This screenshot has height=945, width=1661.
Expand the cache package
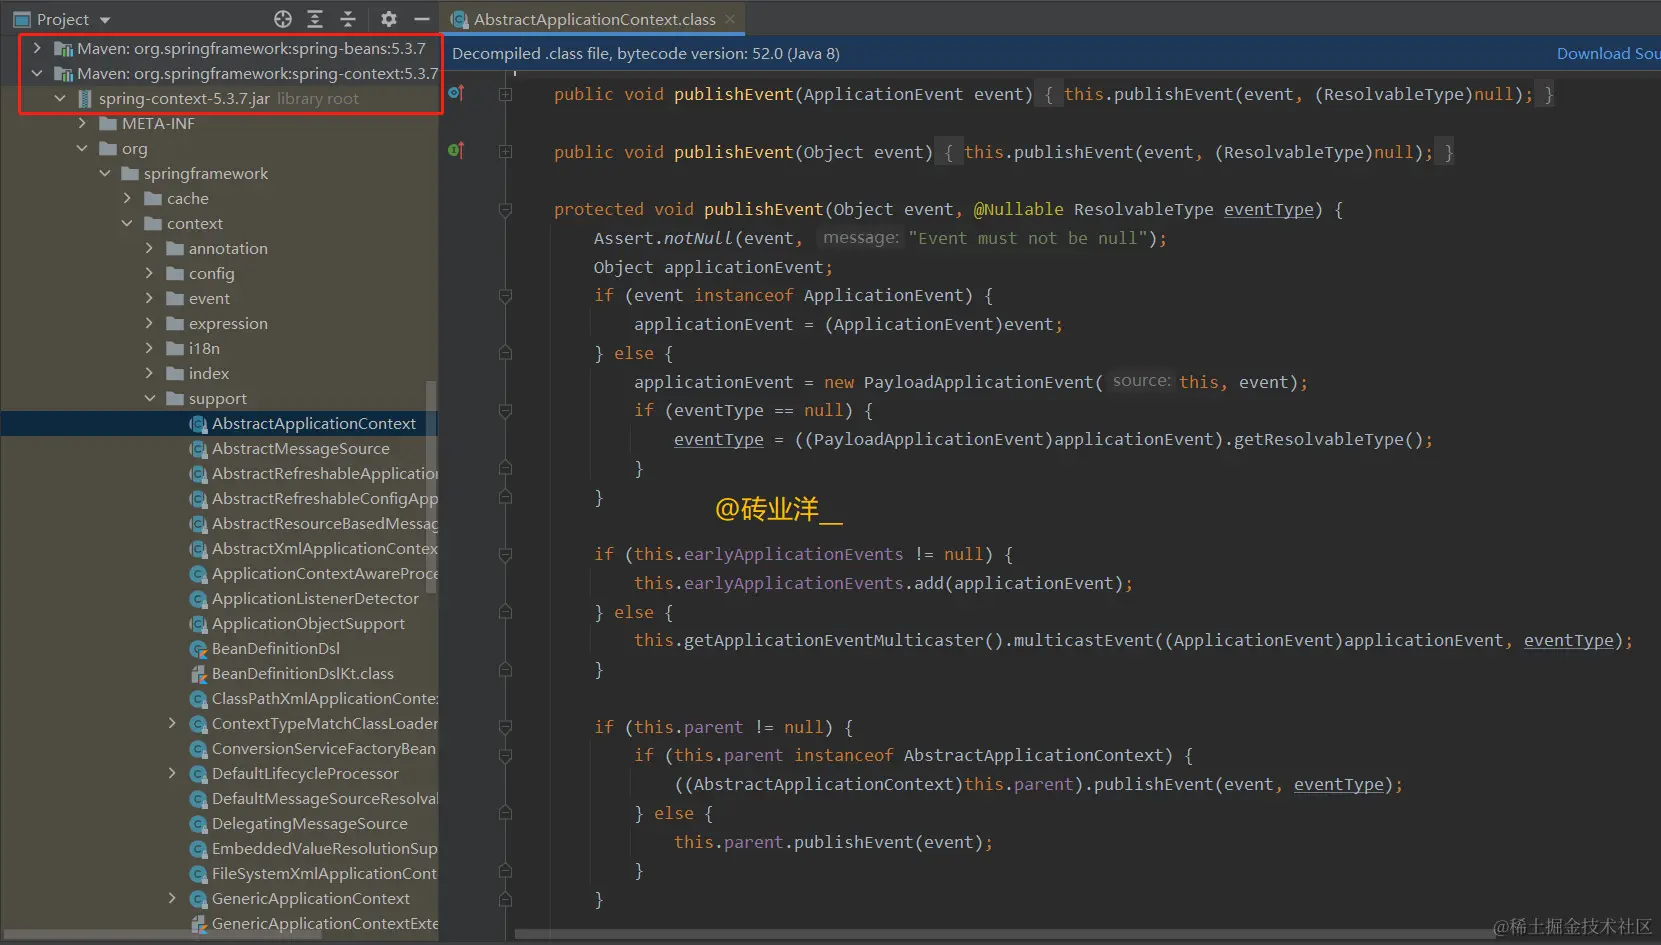(127, 198)
